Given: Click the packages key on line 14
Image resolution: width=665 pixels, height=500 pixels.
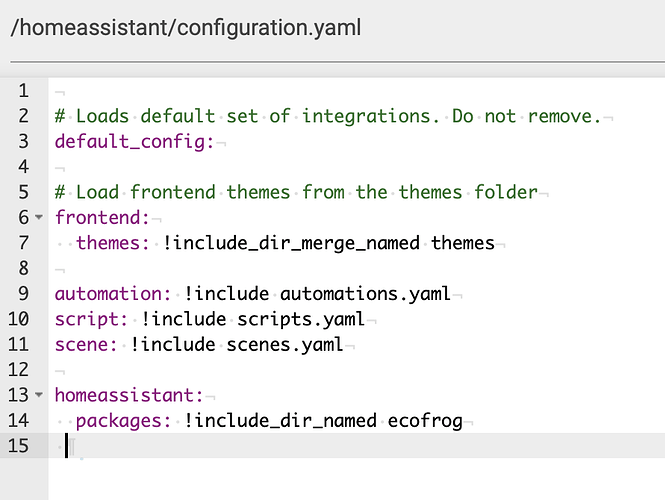Looking at the screenshot, I should coord(123,421).
